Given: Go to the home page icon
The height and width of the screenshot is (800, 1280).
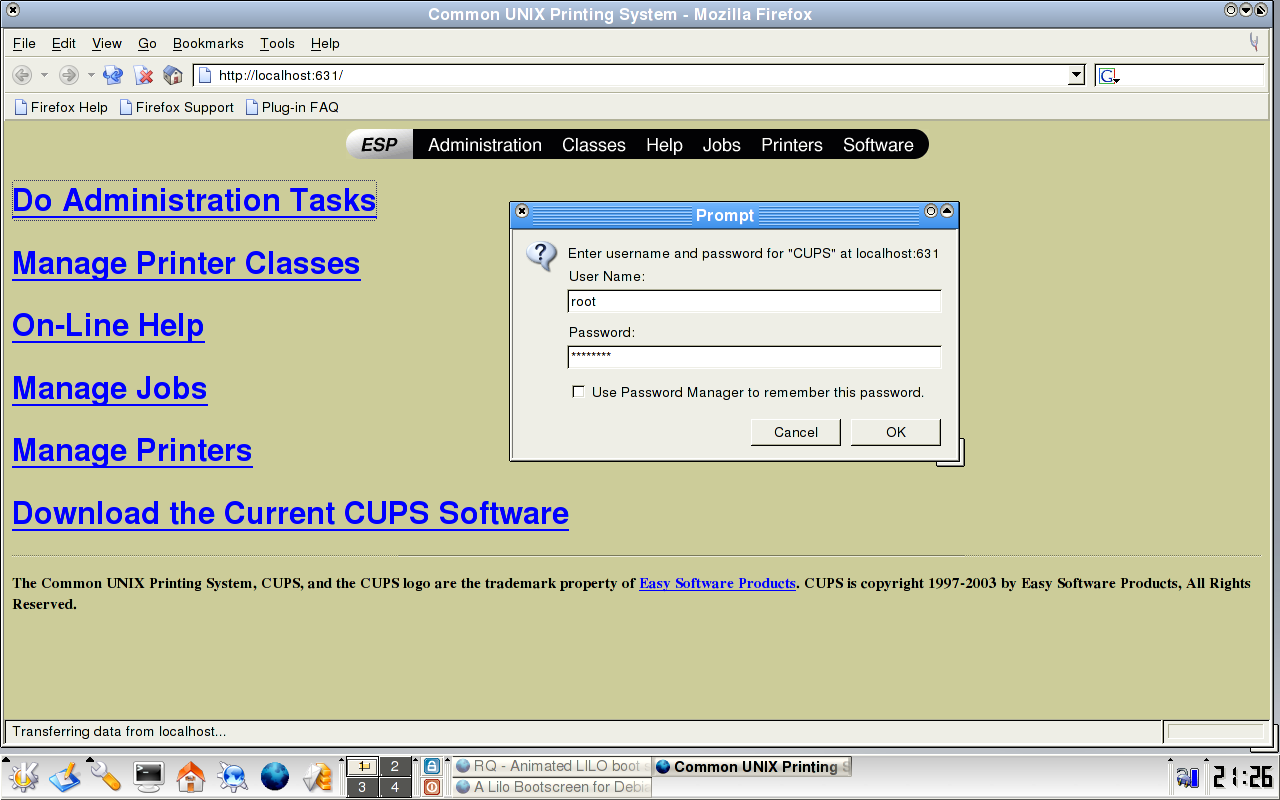Looking at the screenshot, I should click(x=173, y=75).
